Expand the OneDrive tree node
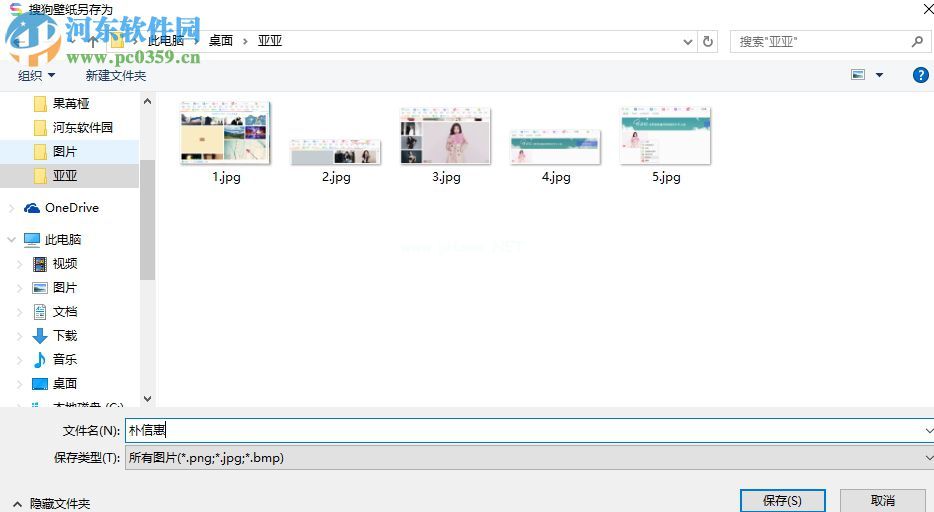Screen dimensions: 934x512 [11, 208]
